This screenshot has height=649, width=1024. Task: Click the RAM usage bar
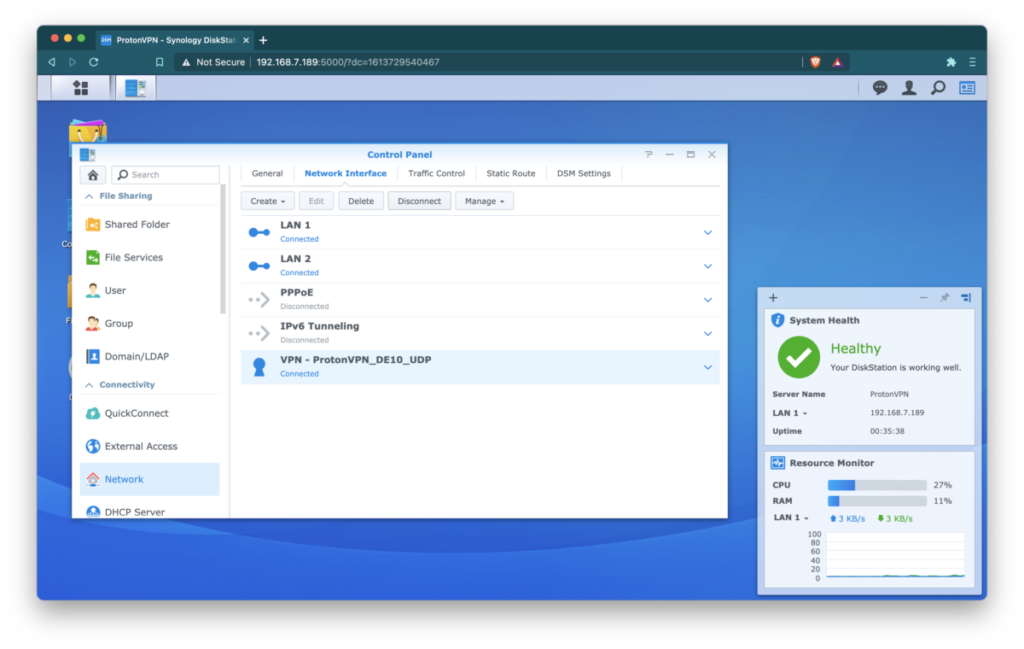(877, 501)
